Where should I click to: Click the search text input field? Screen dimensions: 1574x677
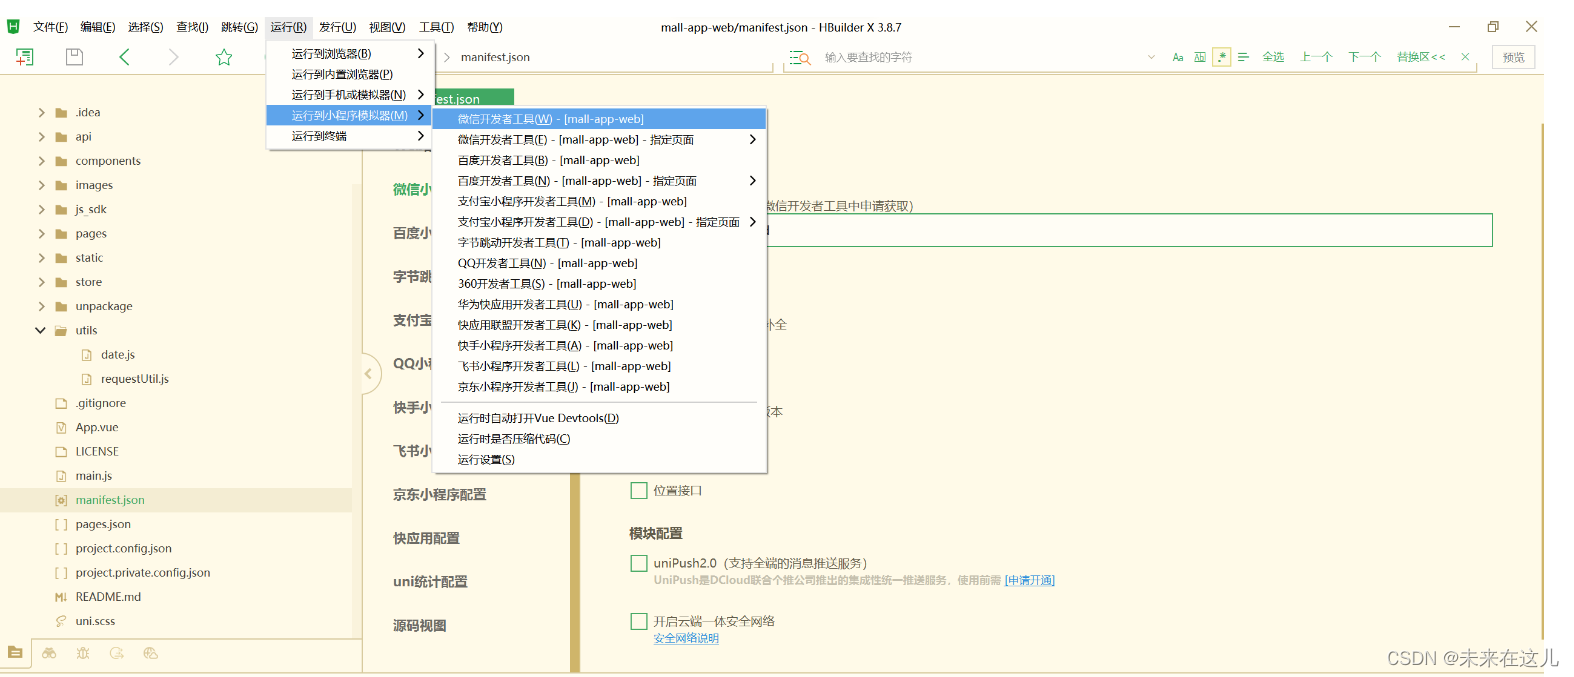(x=982, y=58)
